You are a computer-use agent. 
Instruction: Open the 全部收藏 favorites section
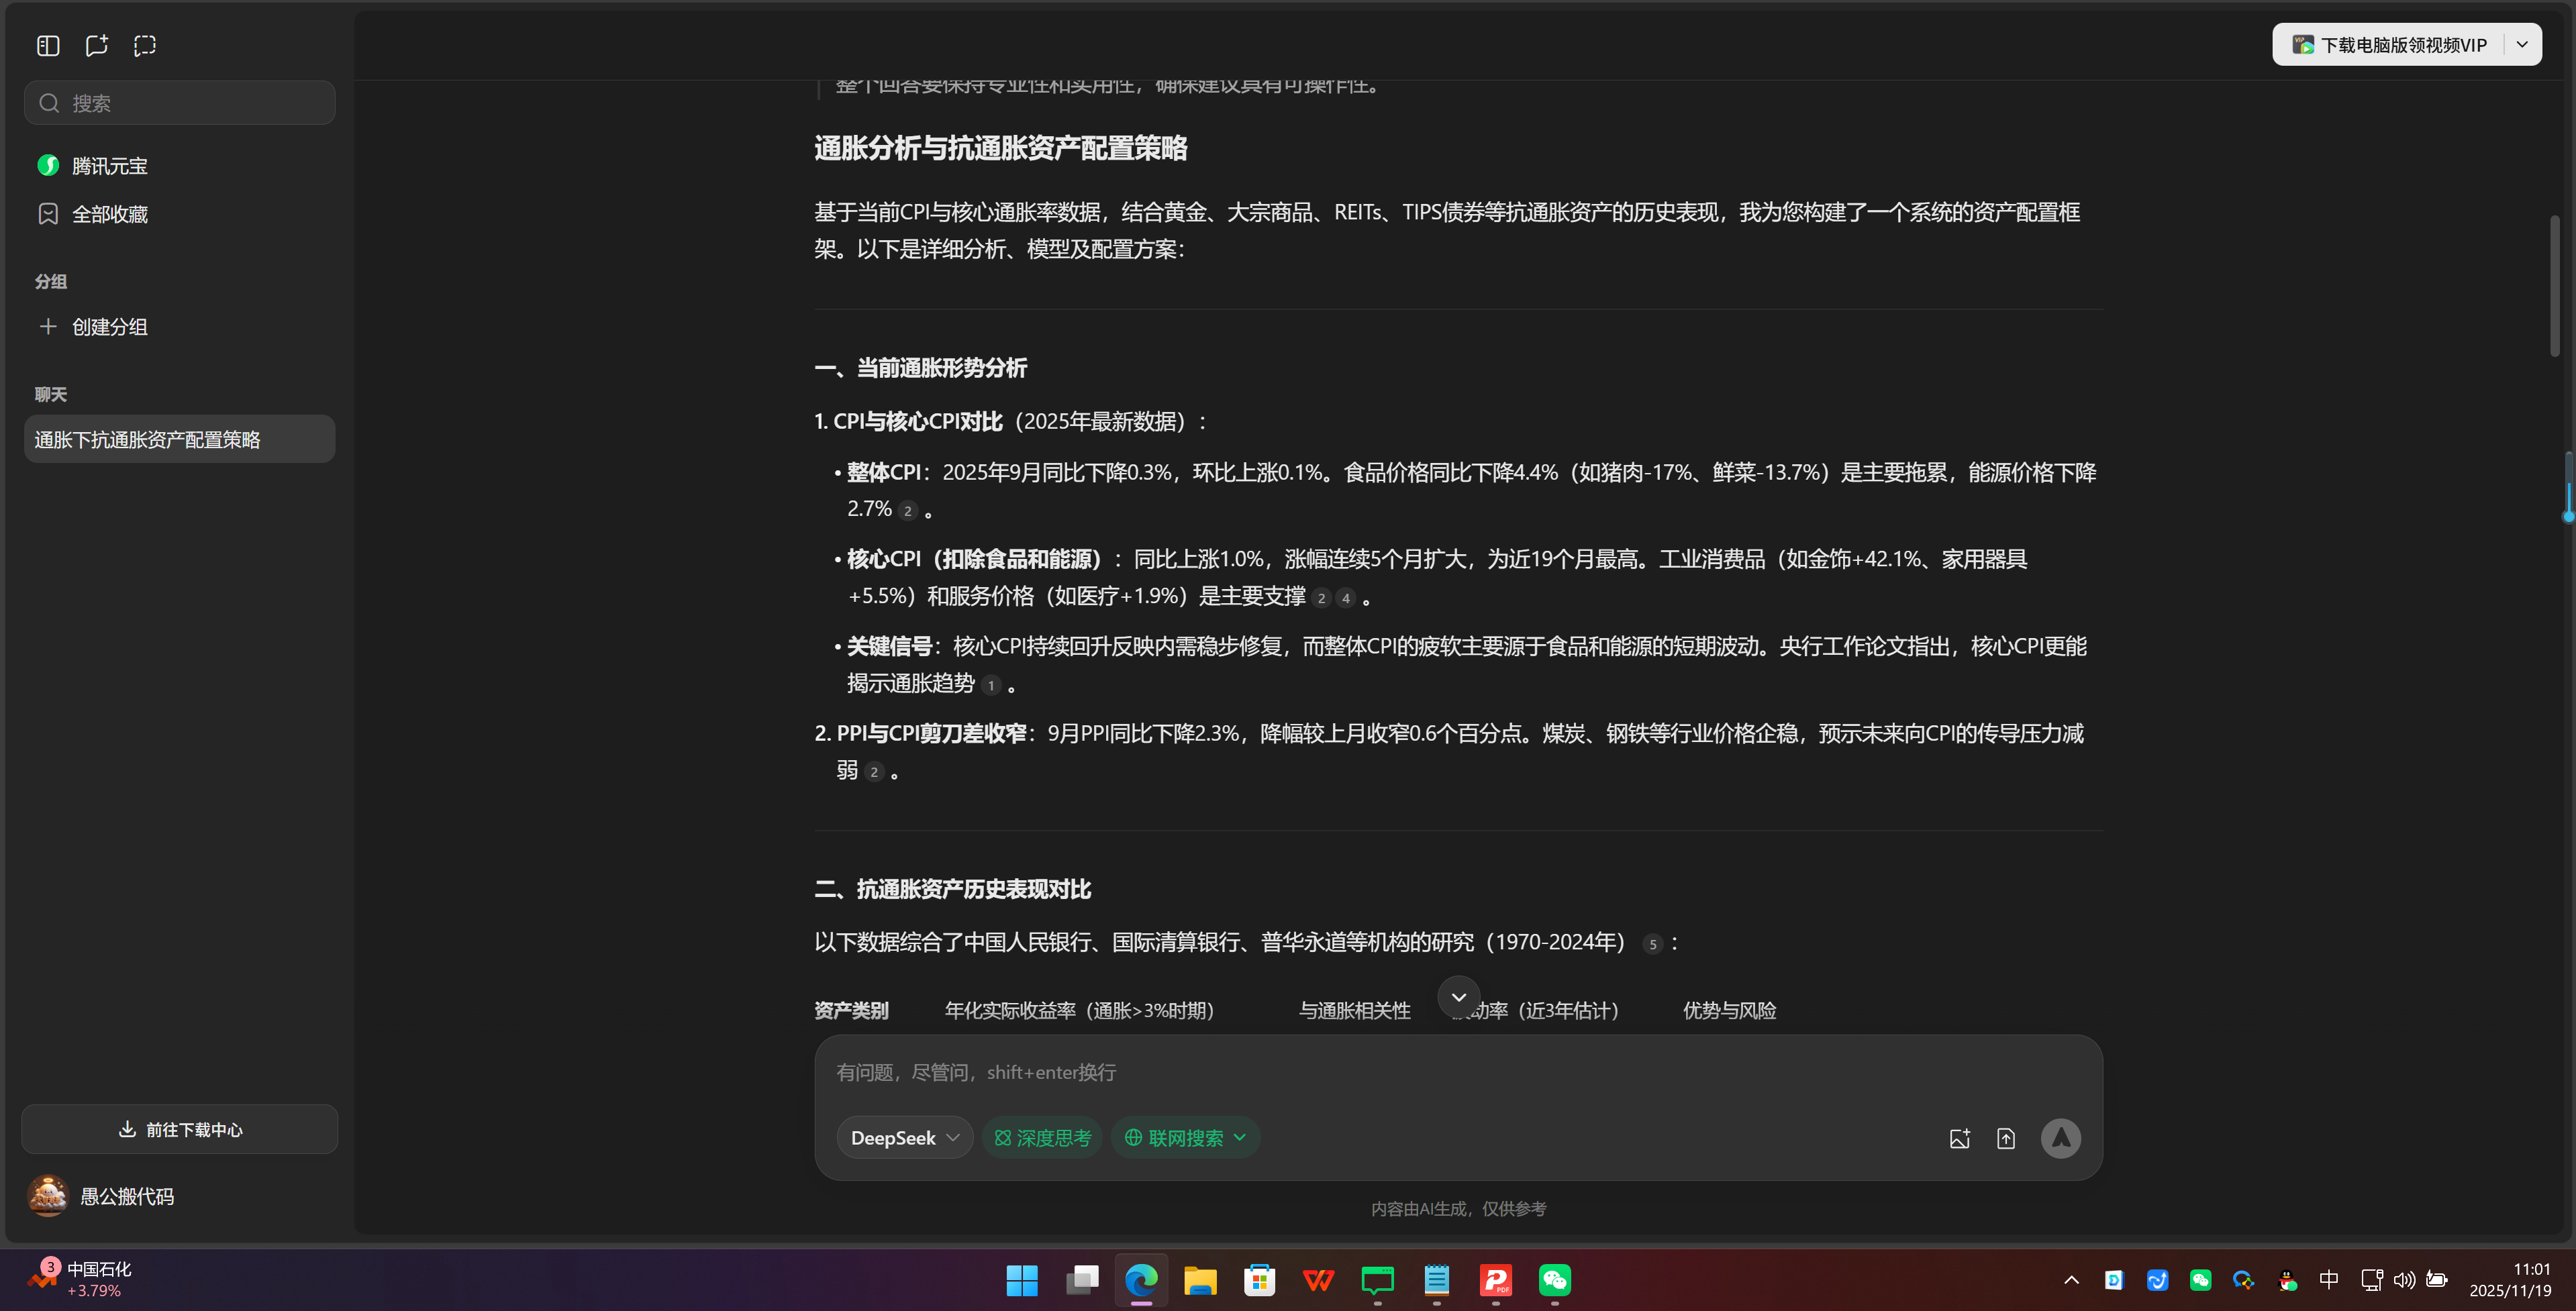(x=109, y=213)
